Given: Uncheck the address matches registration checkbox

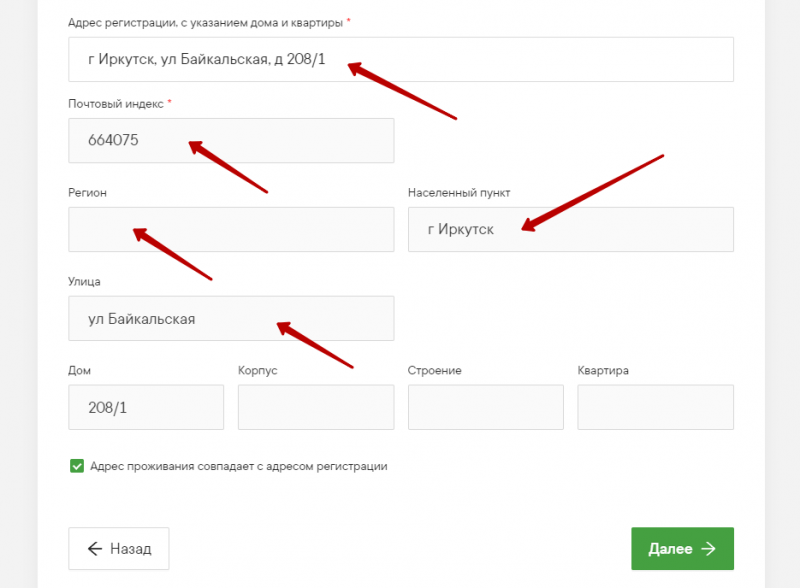Looking at the screenshot, I should click(x=77, y=466).
